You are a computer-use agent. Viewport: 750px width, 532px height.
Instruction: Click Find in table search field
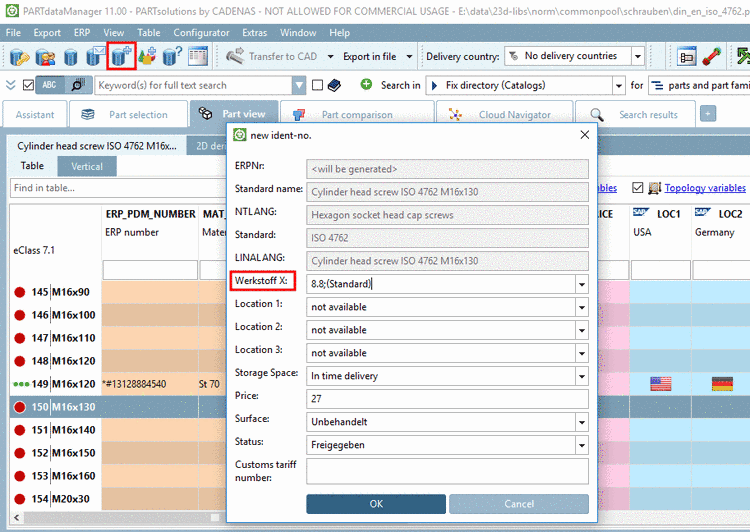point(117,188)
